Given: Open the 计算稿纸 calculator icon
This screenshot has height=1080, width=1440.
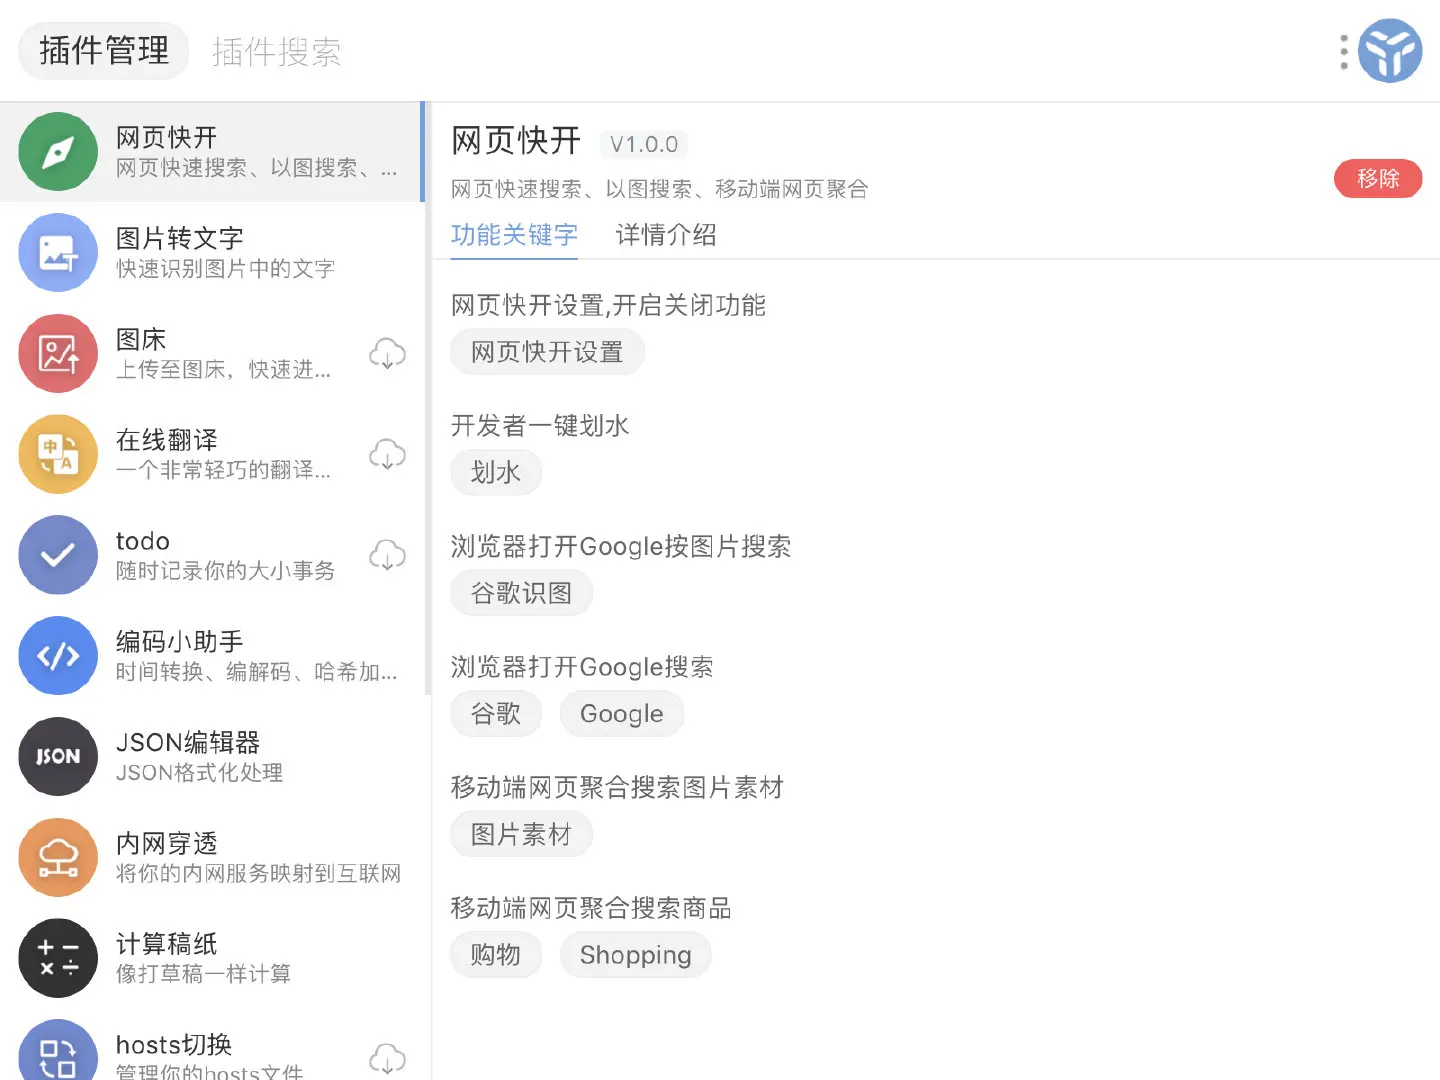Looking at the screenshot, I should 58,958.
